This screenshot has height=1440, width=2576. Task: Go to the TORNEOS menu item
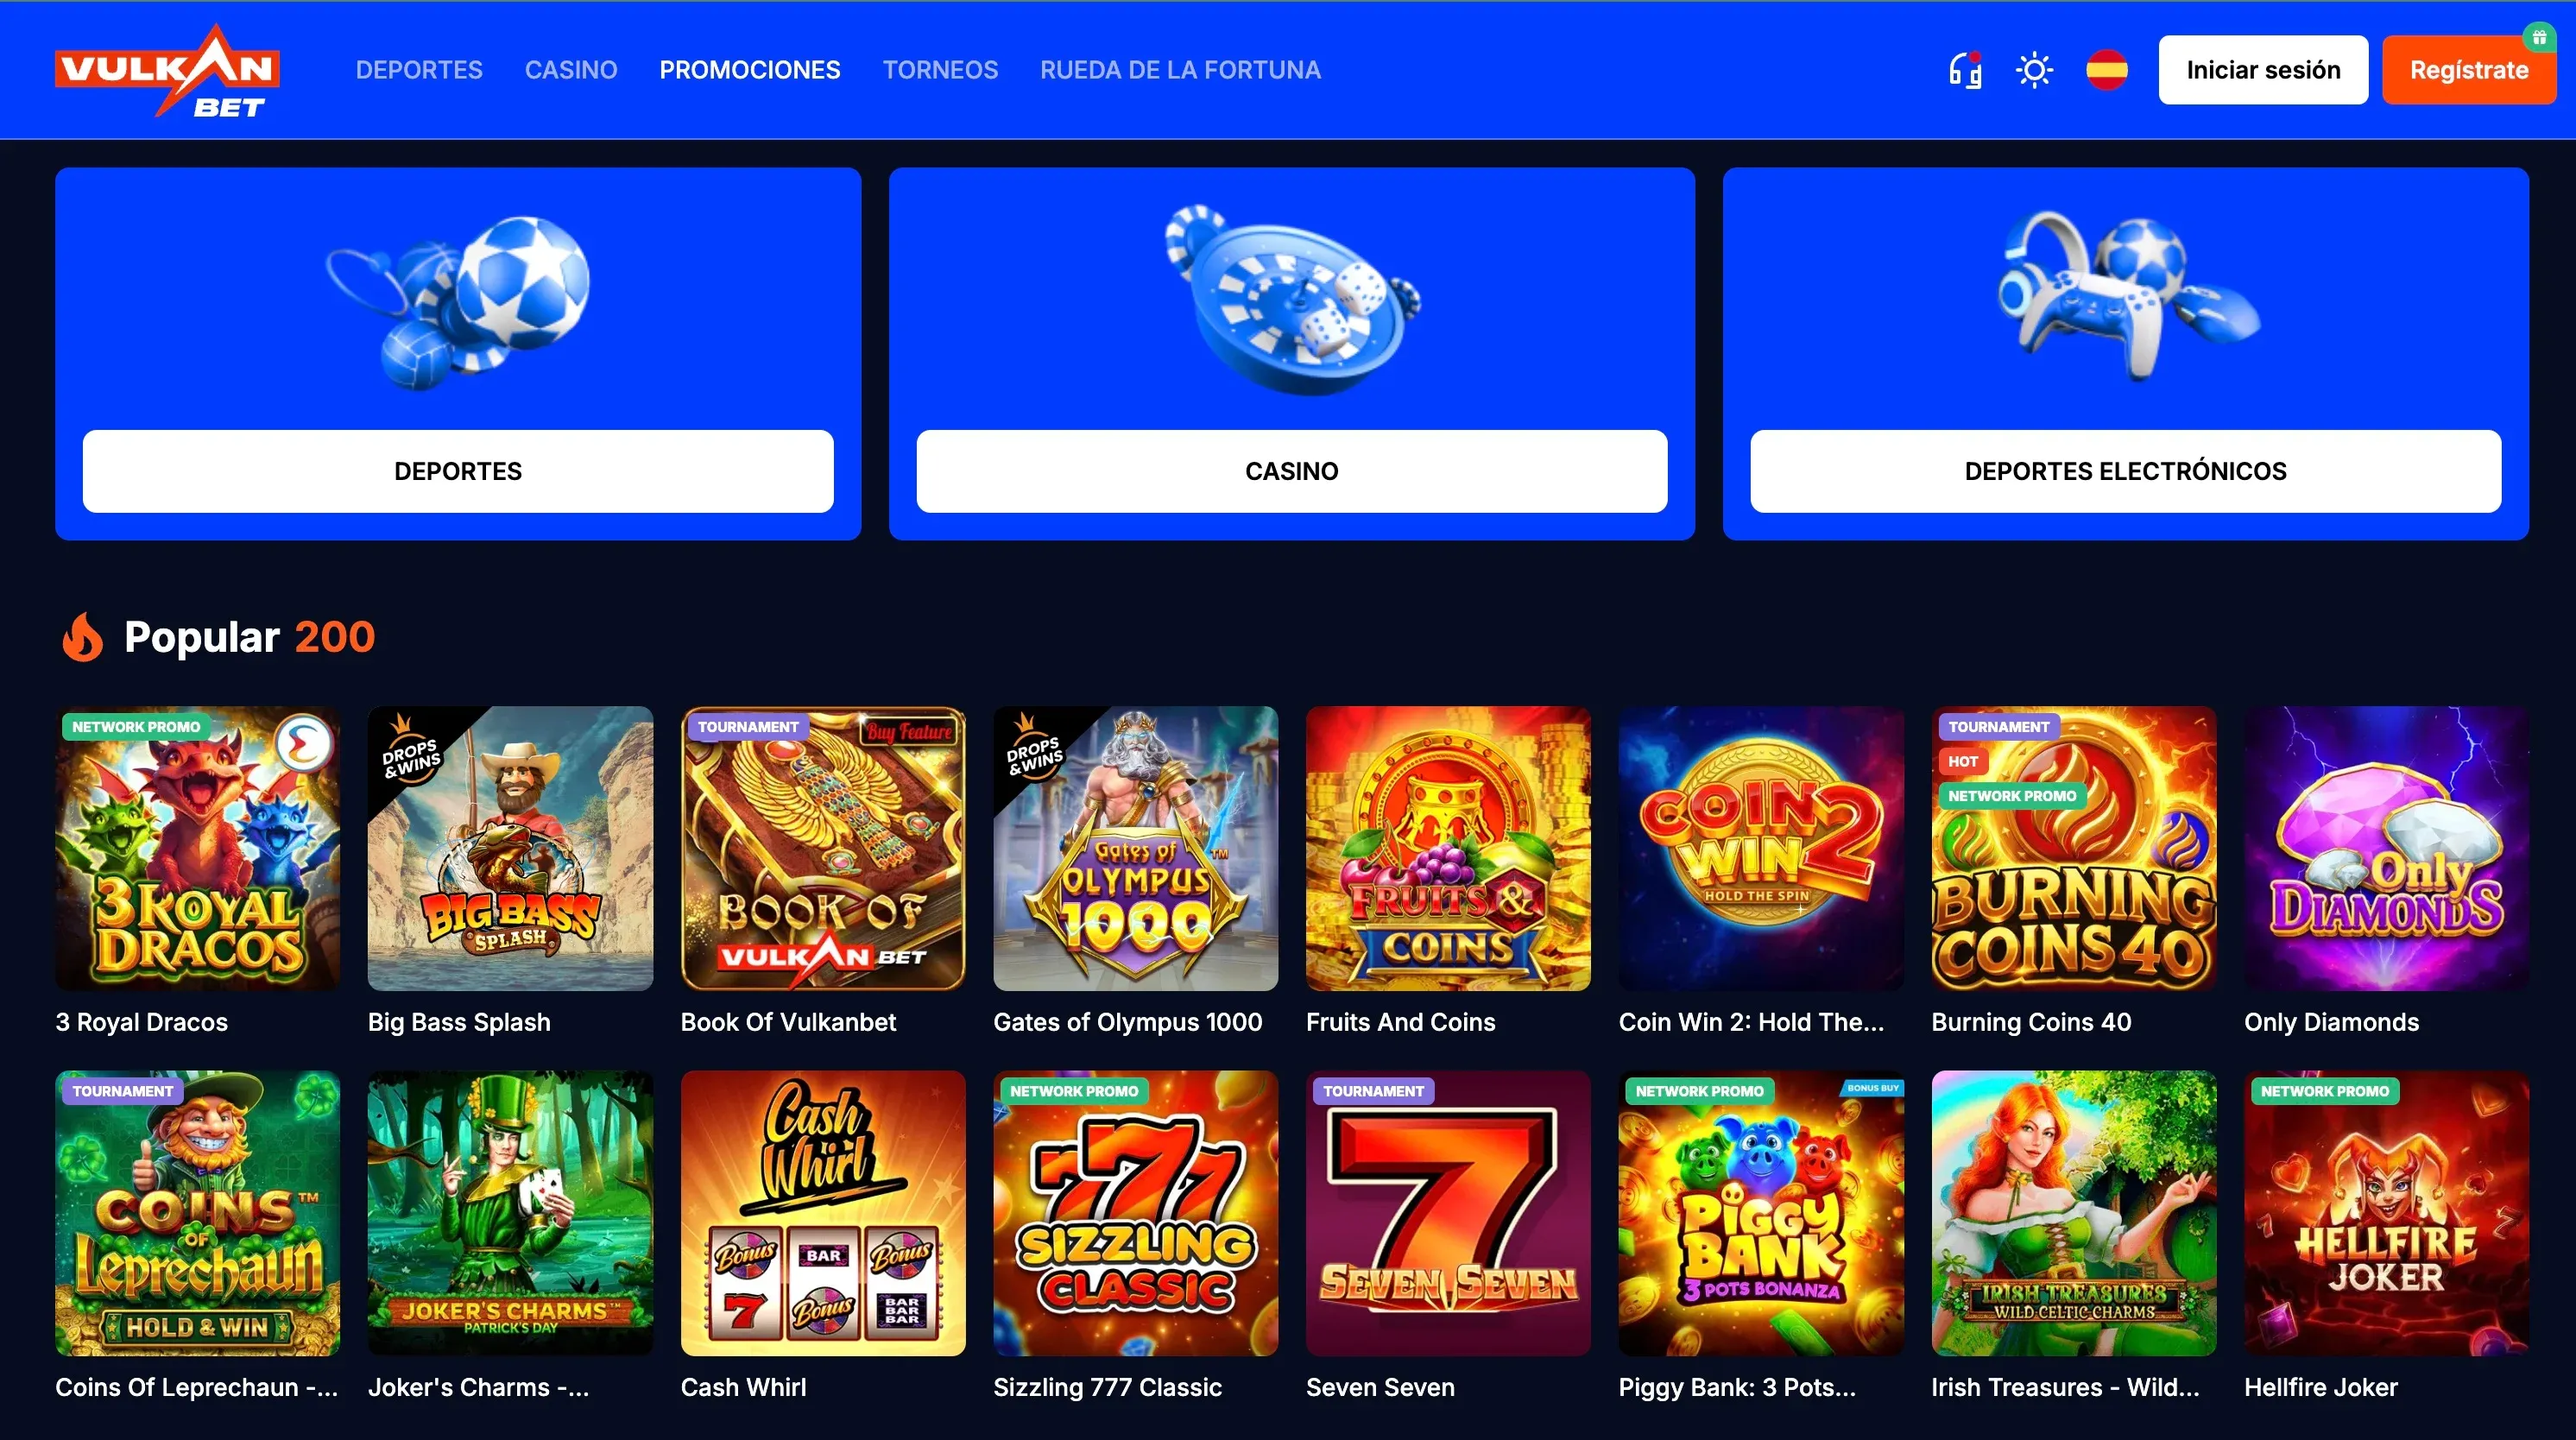(940, 70)
